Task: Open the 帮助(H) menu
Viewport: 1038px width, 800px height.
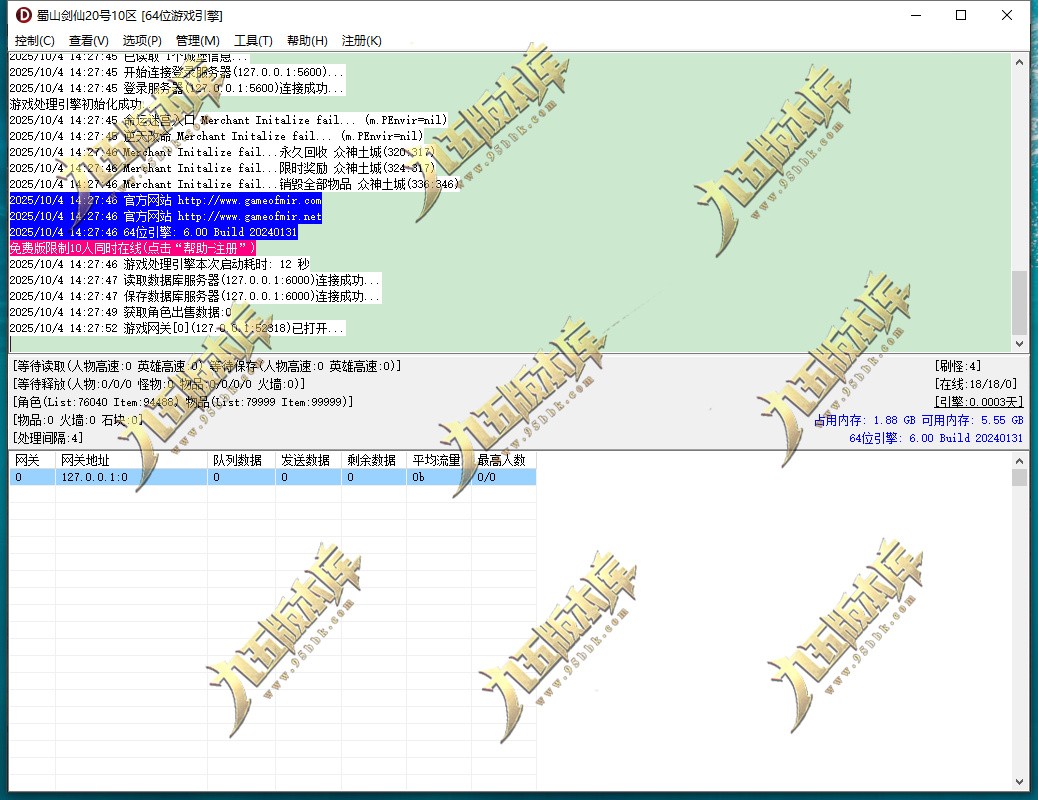Action: pos(307,41)
